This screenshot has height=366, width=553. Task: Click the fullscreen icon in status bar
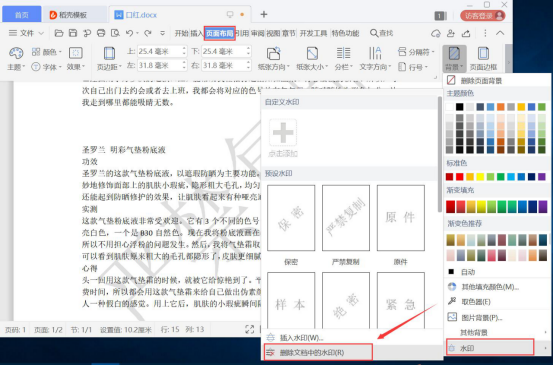coord(249,329)
